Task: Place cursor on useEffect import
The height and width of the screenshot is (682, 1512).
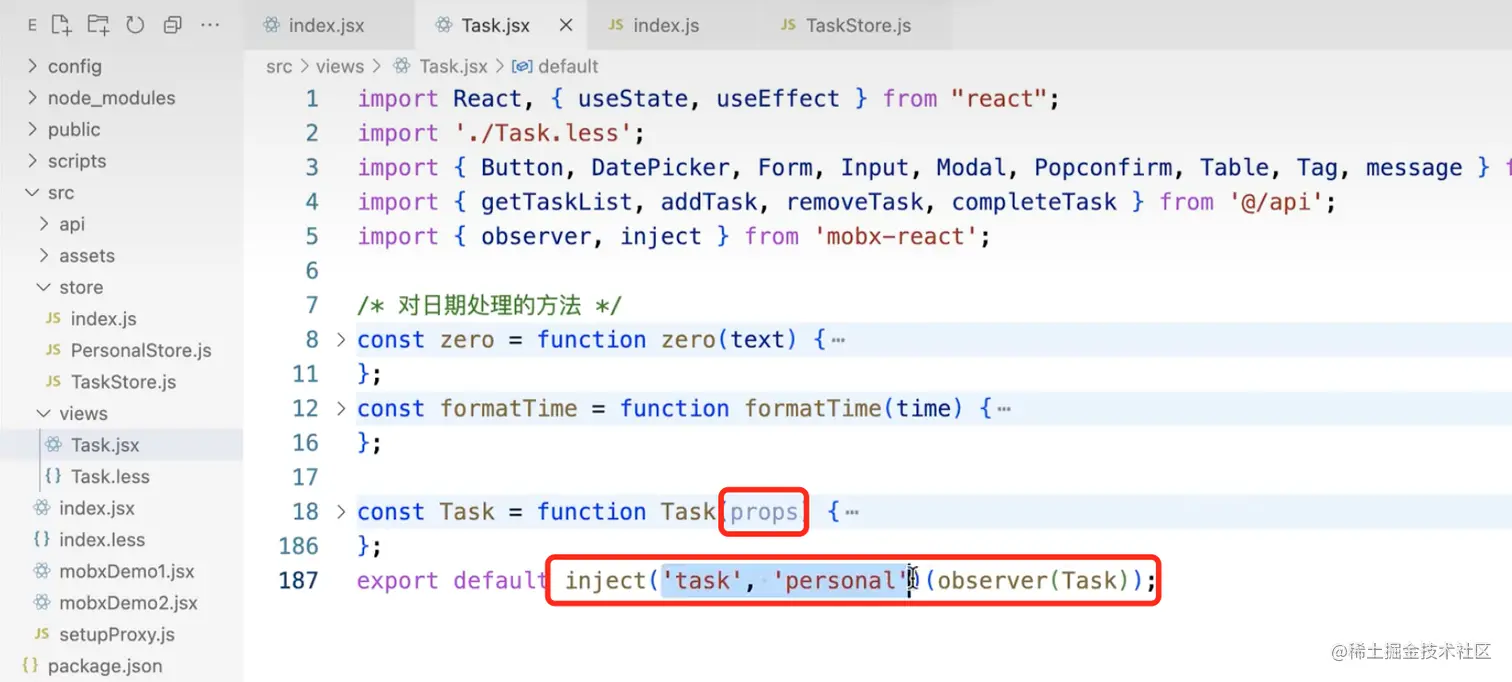Action: click(777, 99)
